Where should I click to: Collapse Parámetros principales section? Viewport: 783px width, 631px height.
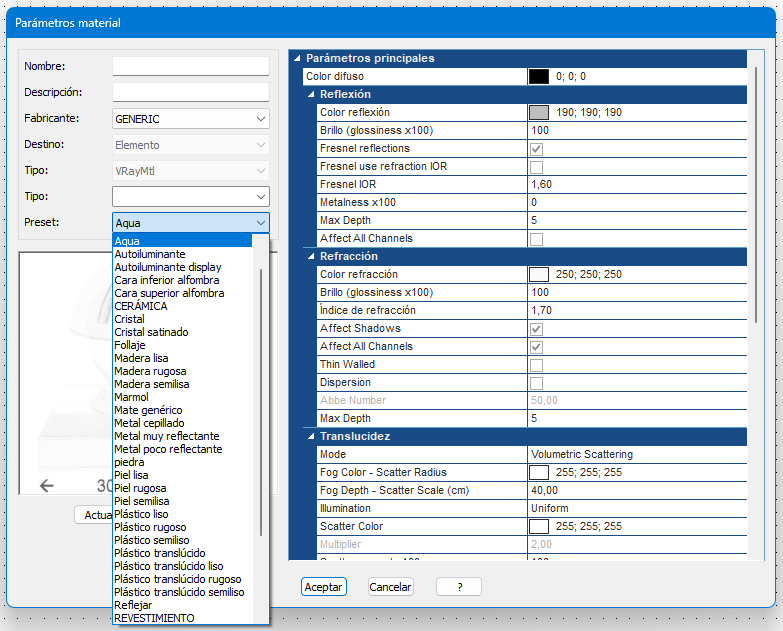point(297,58)
